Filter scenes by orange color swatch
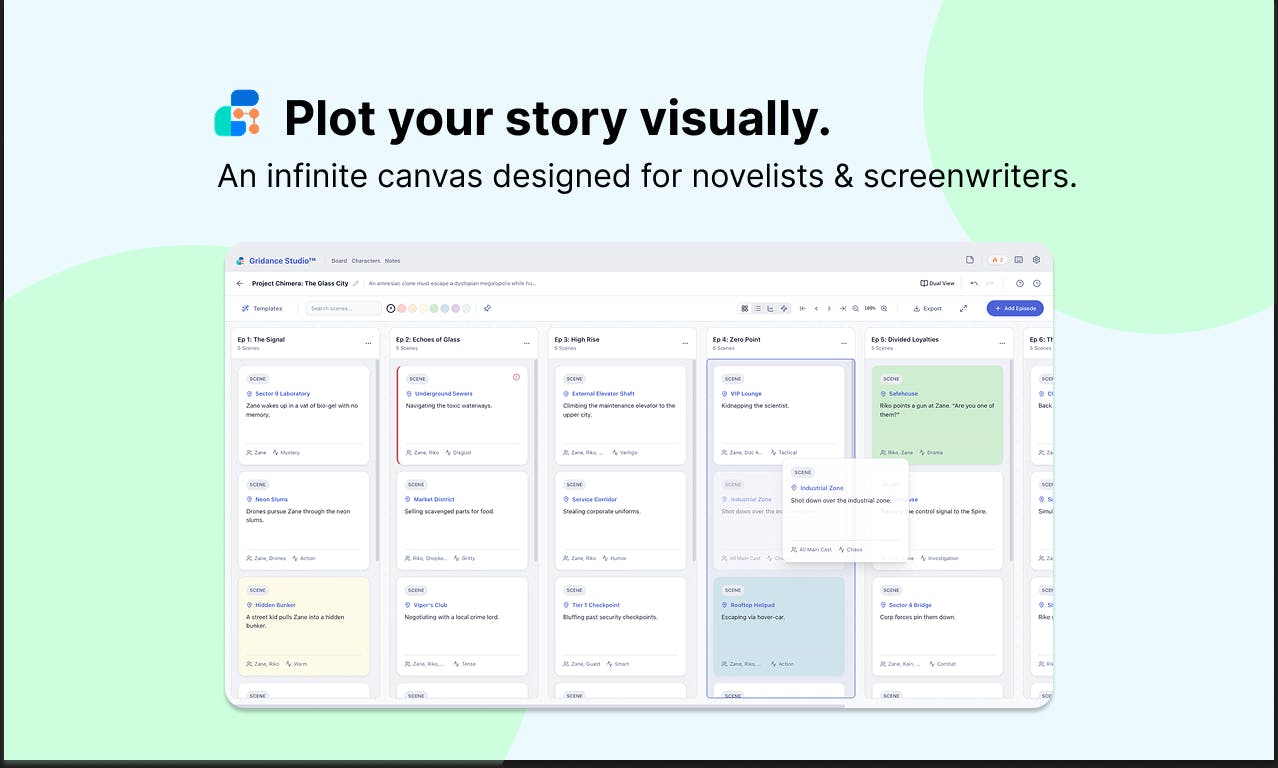The image size is (1278, 768). click(412, 308)
